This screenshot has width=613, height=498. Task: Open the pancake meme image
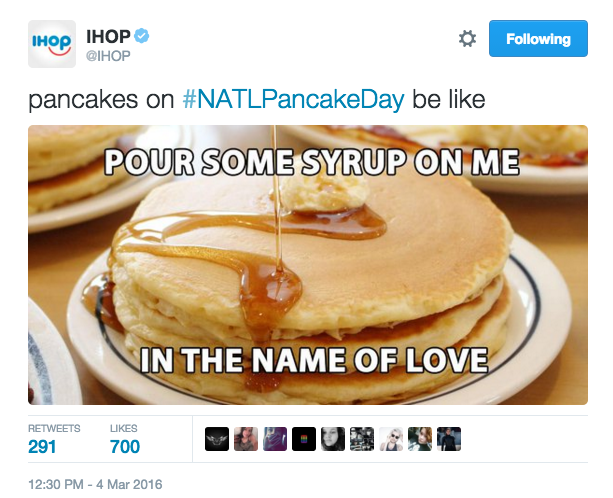307,265
